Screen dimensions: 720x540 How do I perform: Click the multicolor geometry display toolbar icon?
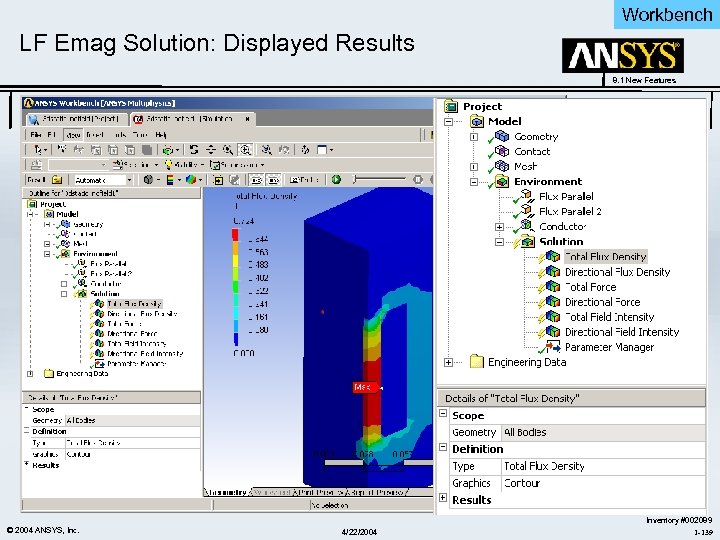(x=191, y=180)
